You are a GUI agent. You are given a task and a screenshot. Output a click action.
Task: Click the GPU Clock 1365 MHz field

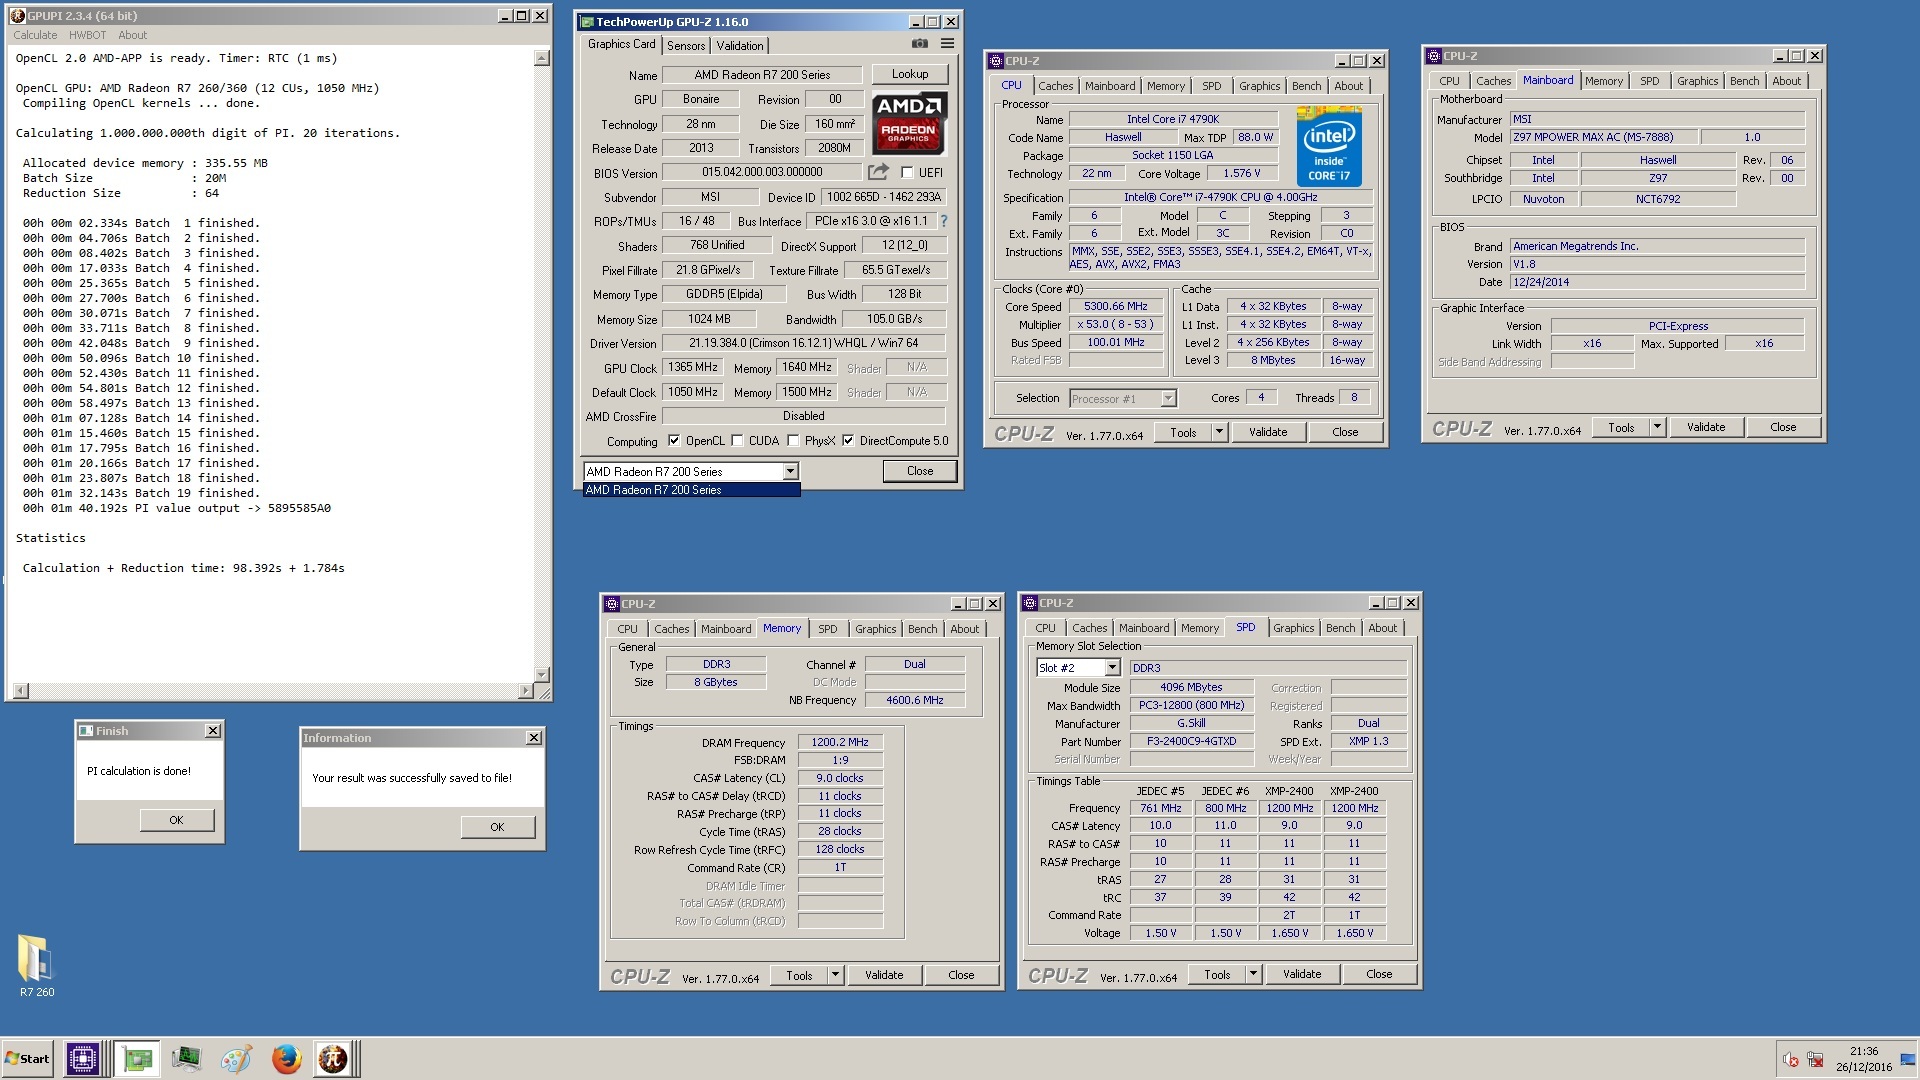[x=693, y=367]
